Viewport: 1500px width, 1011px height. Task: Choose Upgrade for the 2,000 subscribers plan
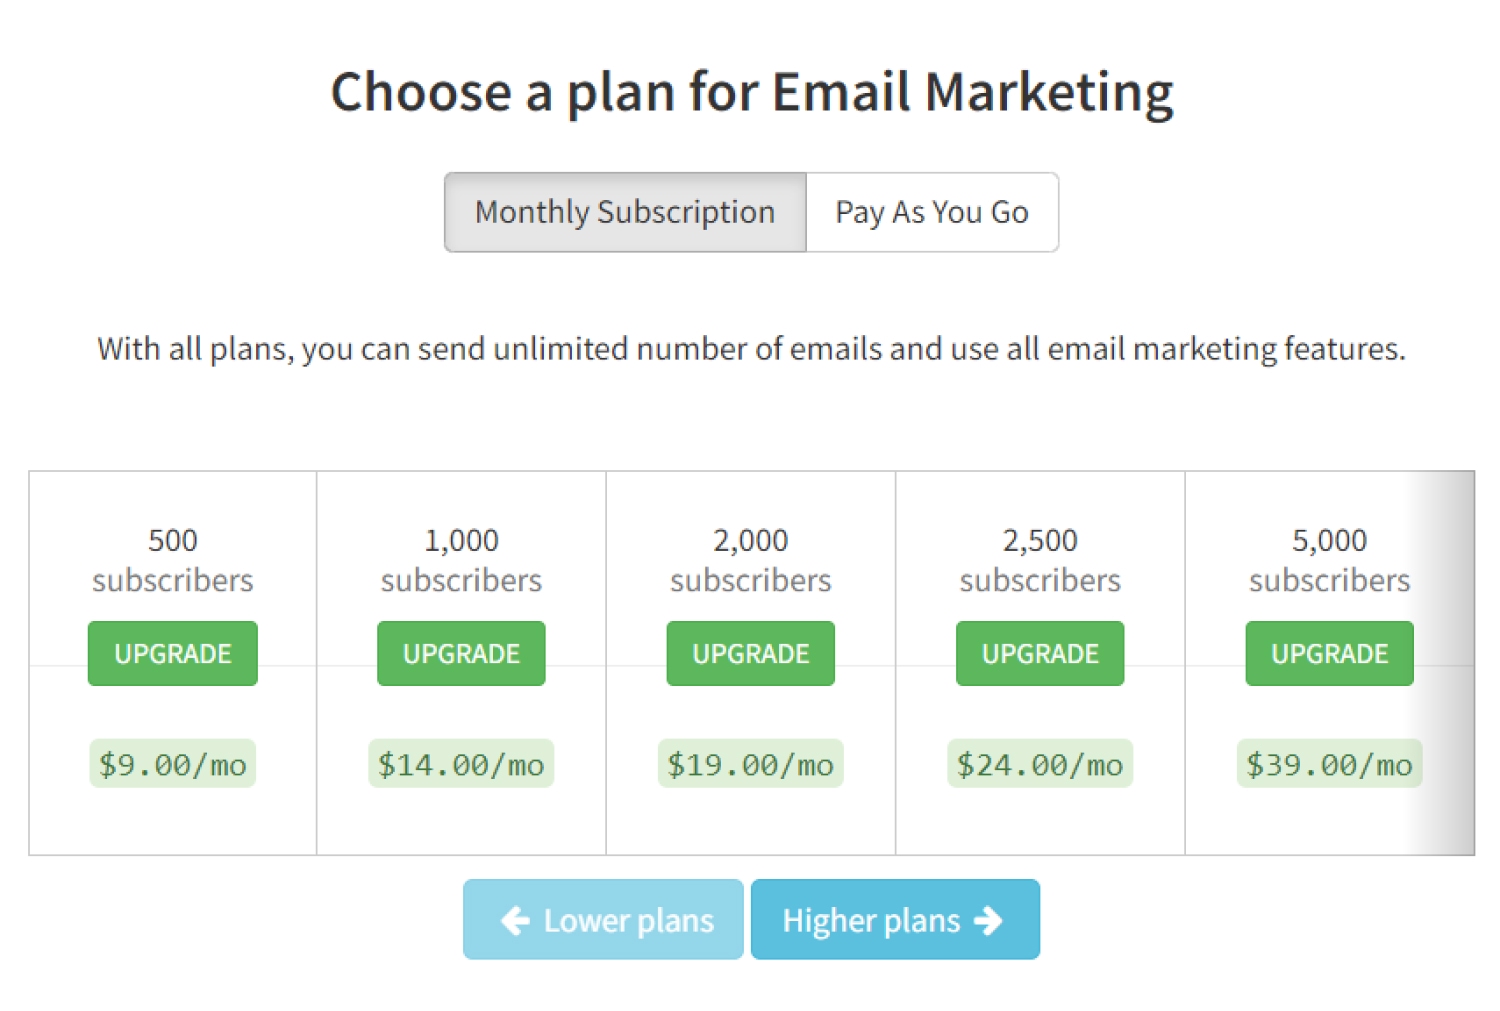coord(750,654)
